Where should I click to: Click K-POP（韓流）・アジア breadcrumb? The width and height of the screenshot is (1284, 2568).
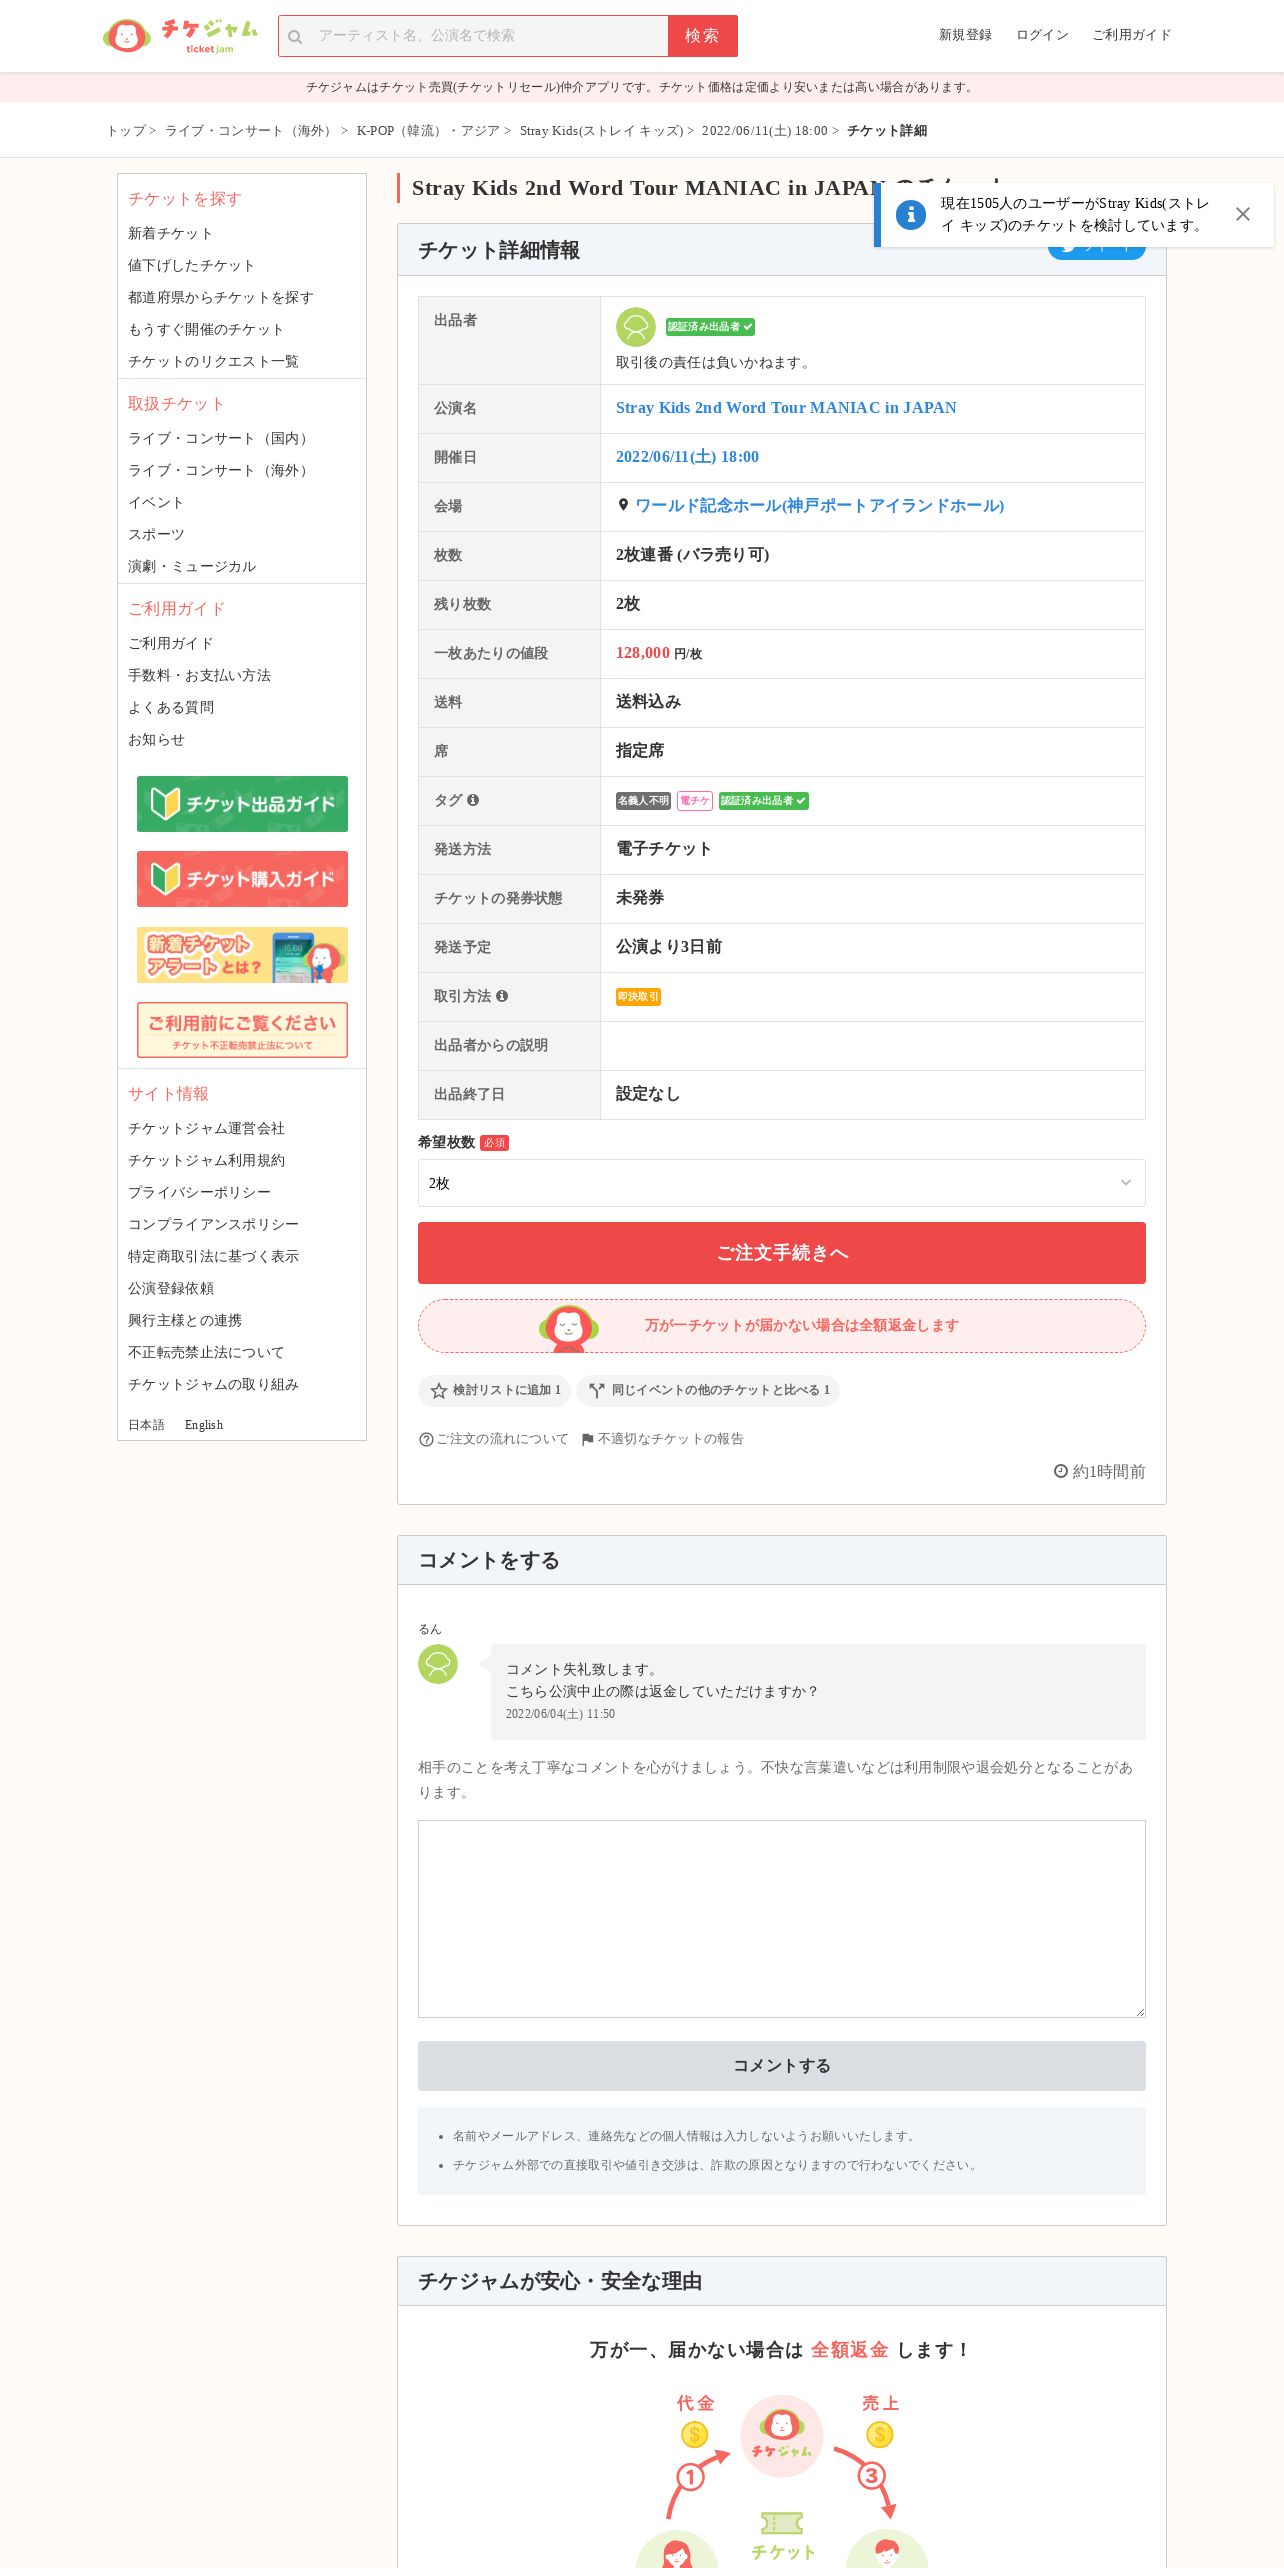[428, 131]
